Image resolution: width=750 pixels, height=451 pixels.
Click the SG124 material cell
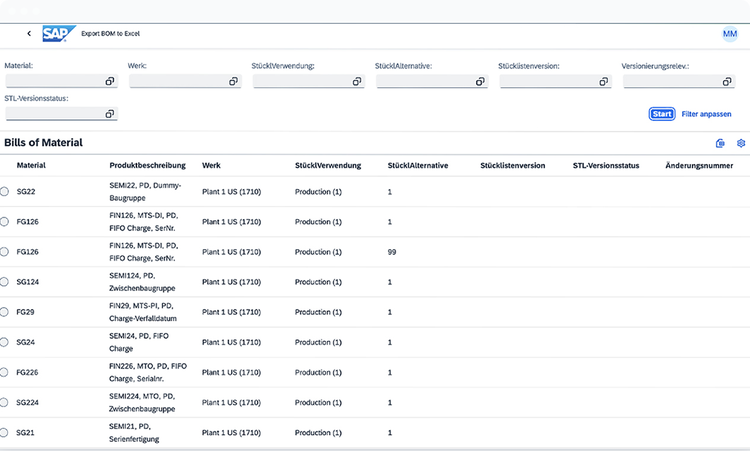tap(28, 282)
